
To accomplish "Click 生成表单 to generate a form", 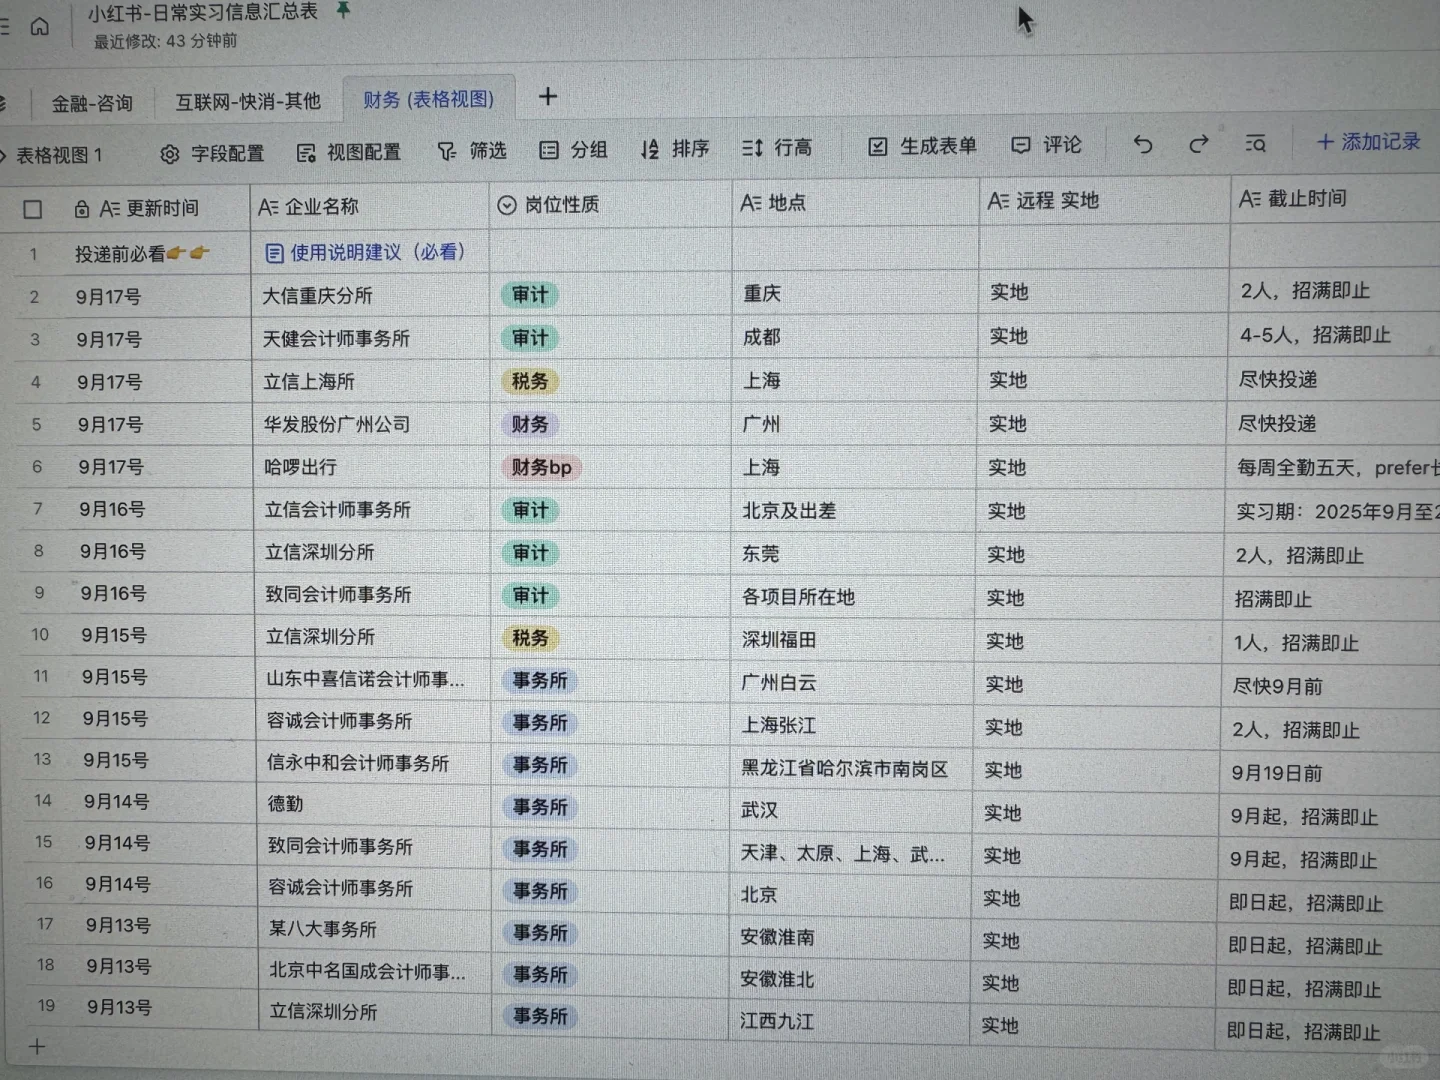I will [x=922, y=146].
